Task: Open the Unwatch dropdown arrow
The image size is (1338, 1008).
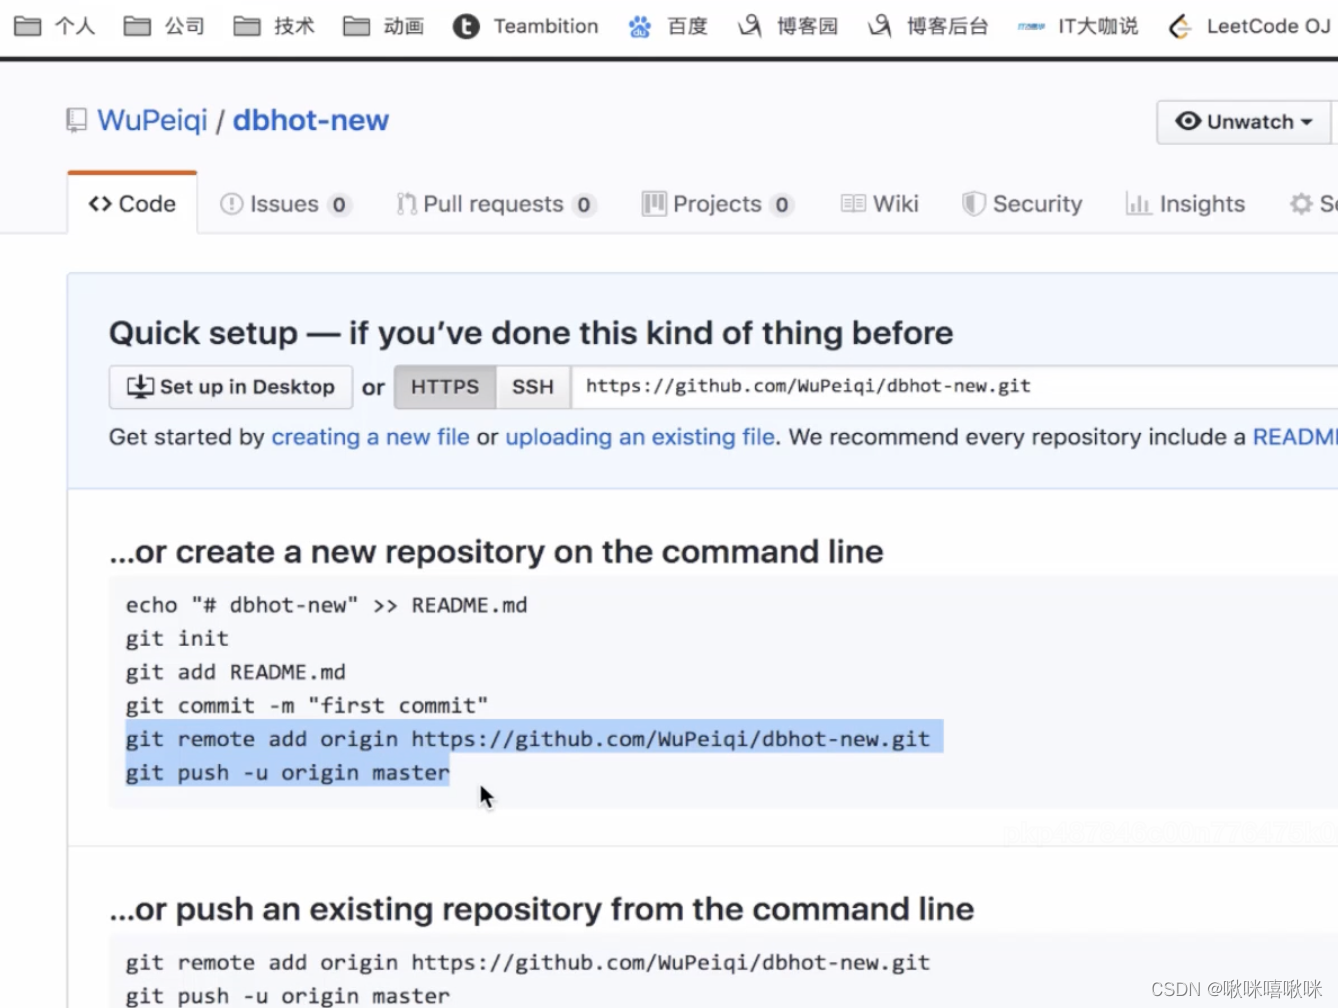Action: [1306, 122]
